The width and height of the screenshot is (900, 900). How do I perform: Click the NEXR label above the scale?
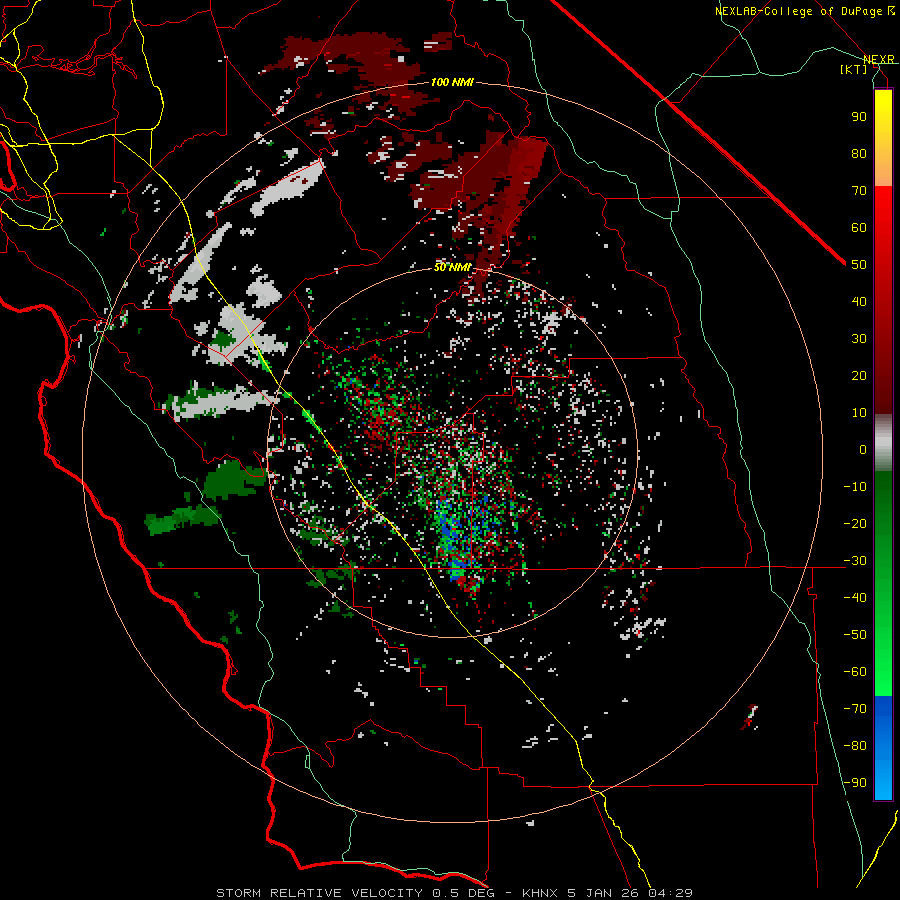[879, 59]
